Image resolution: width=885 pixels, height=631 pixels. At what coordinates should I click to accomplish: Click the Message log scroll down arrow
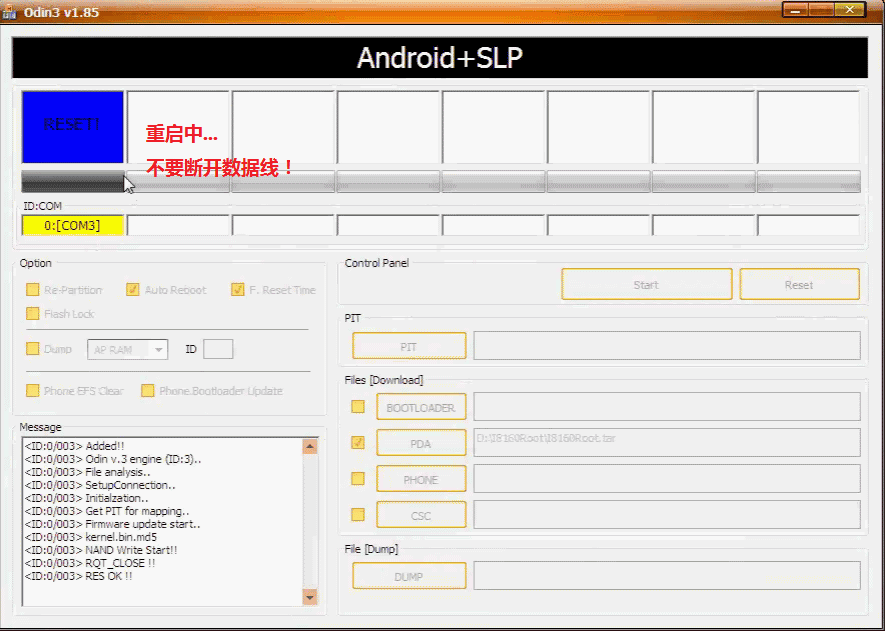310,597
